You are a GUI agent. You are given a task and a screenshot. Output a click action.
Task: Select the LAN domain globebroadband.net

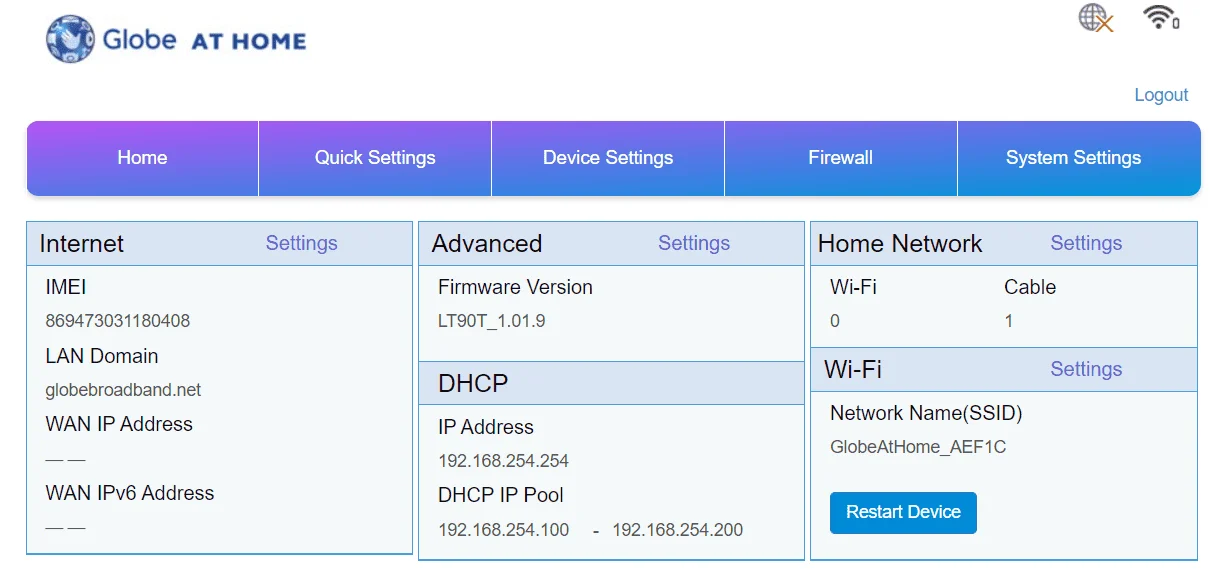coord(123,390)
